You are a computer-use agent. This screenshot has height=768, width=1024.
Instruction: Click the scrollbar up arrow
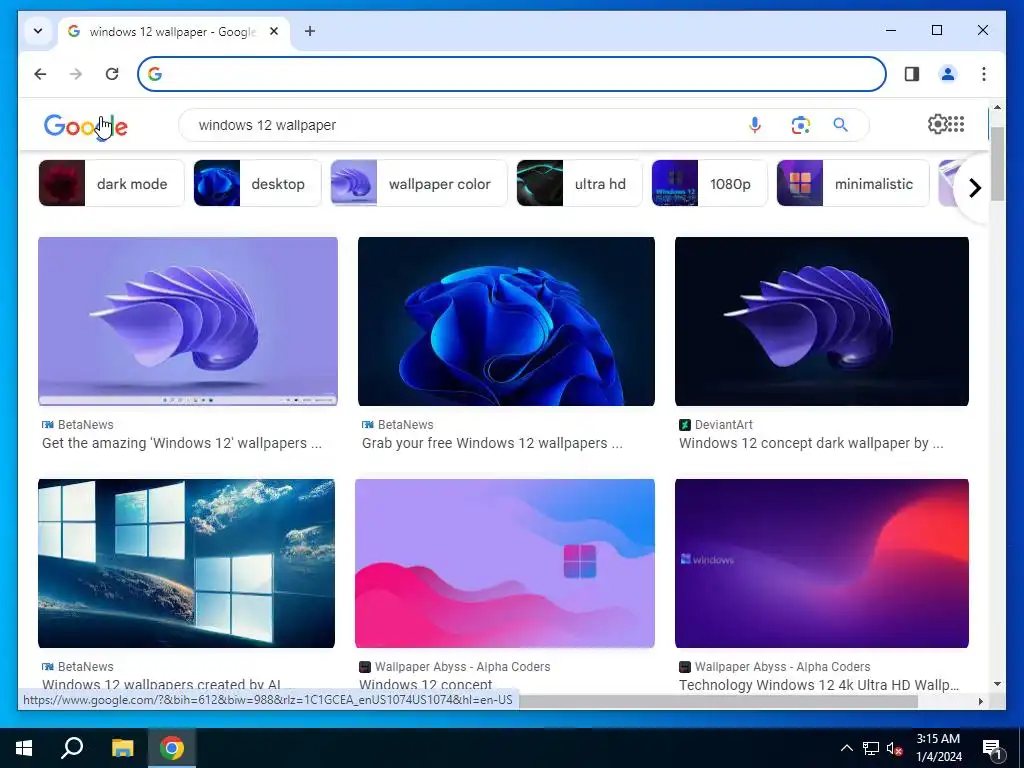(997, 106)
